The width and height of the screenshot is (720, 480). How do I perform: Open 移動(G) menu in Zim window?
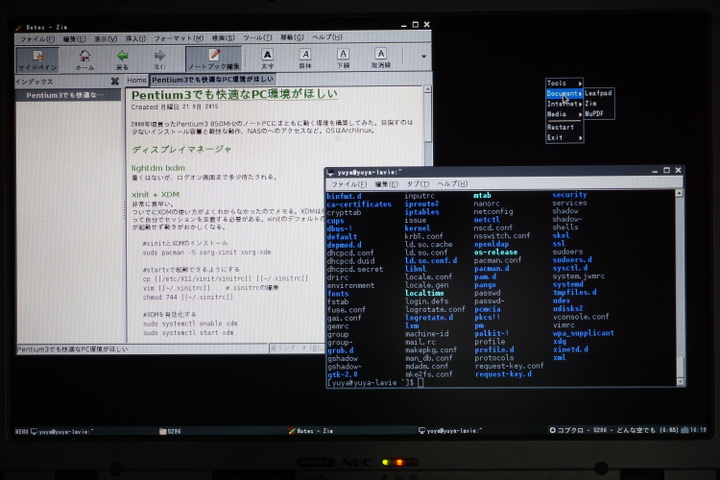292,37
